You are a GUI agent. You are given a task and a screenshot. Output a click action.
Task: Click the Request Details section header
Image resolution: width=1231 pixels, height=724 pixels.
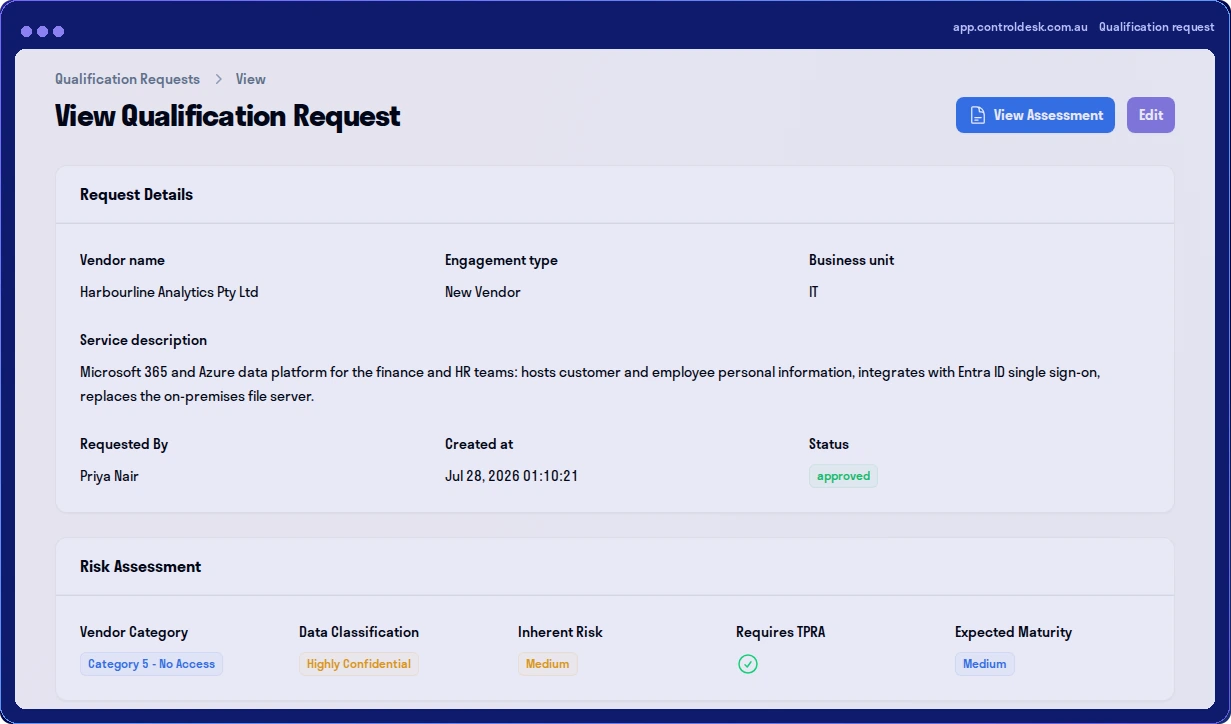pyautogui.click(x=614, y=195)
